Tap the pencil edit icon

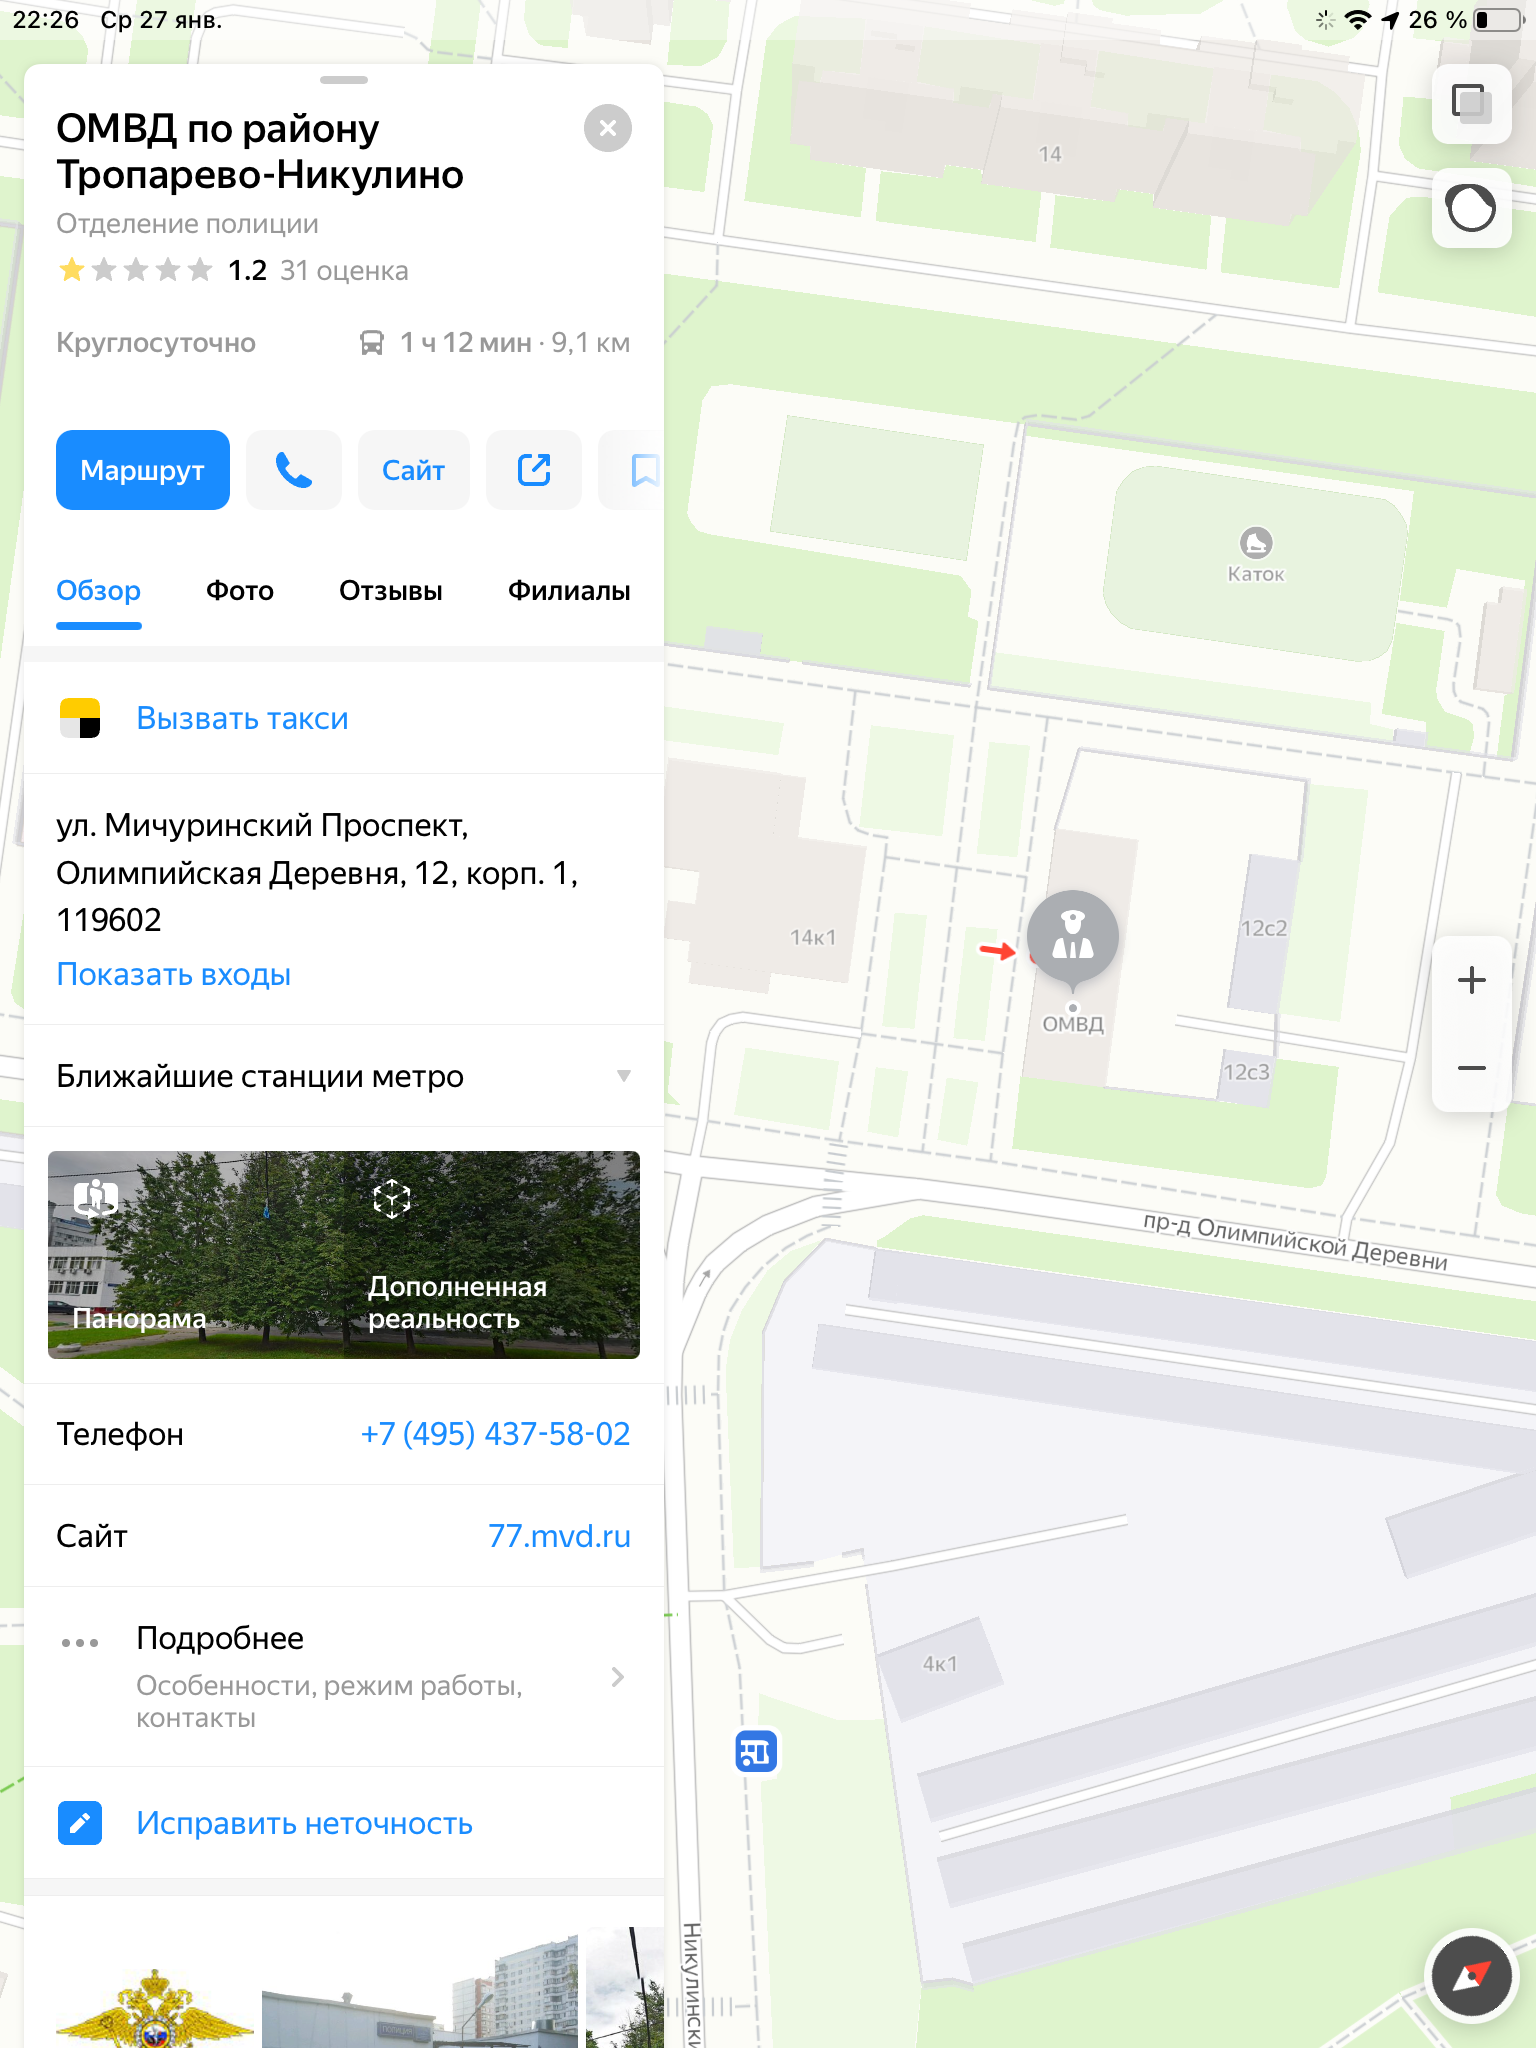pos(80,1823)
